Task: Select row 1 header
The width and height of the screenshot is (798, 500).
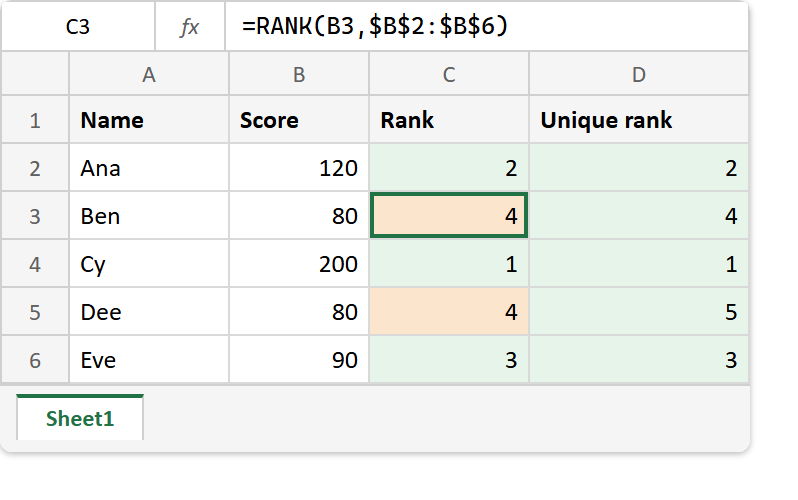Action: (x=35, y=120)
